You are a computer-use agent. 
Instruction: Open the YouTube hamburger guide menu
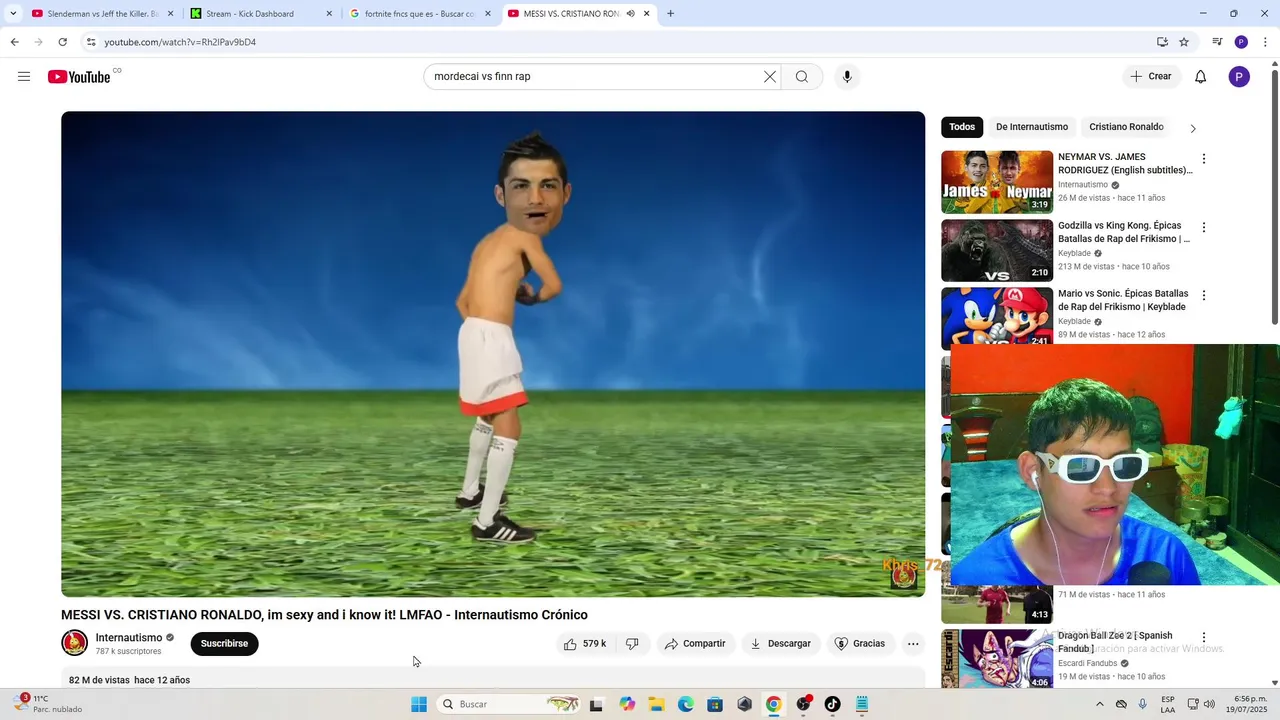24,77
